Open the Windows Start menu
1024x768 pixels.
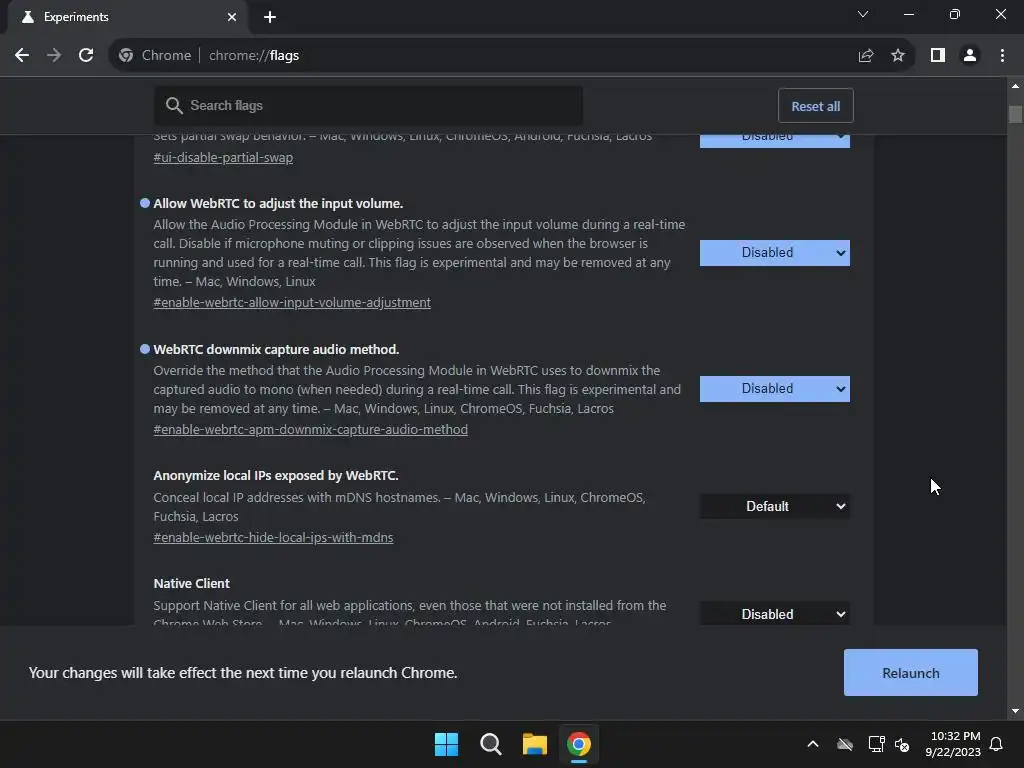(x=447, y=744)
